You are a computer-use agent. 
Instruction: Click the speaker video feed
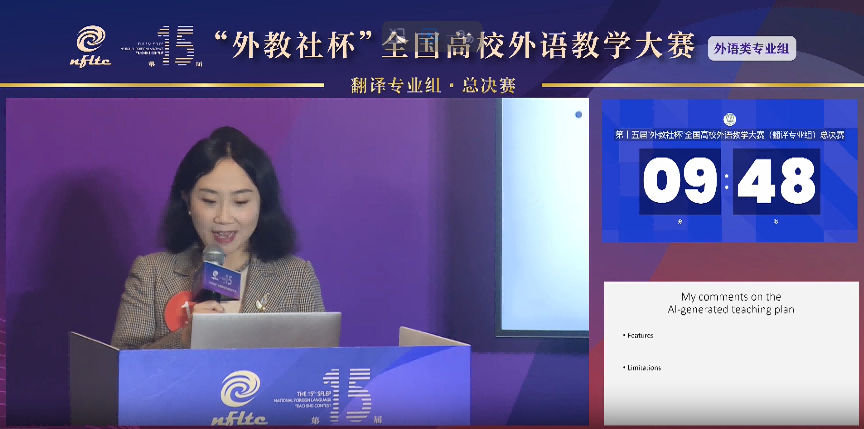click(297, 262)
